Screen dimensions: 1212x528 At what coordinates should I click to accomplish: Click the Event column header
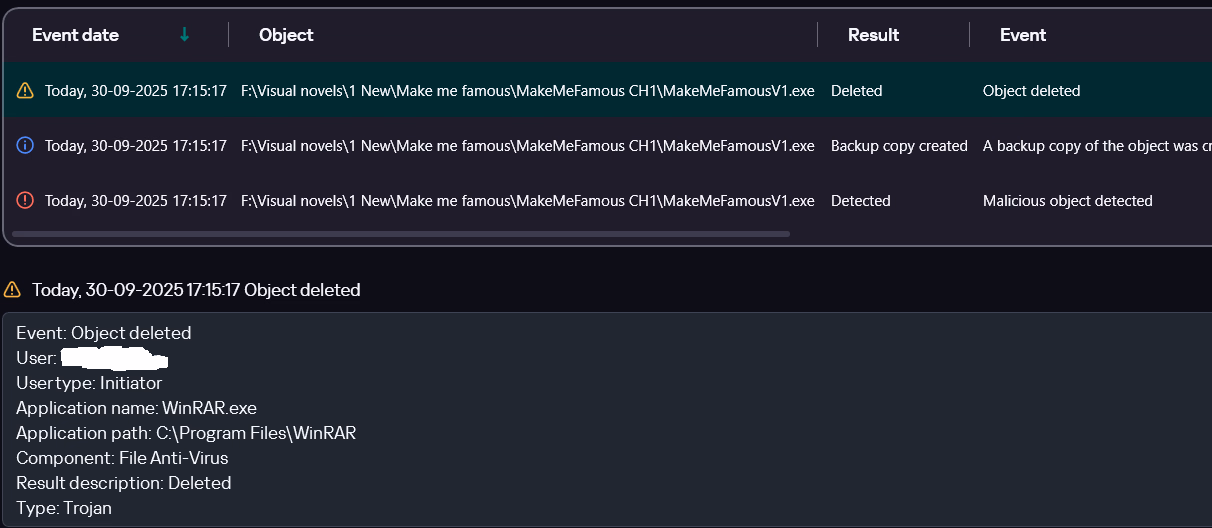tap(1022, 35)
